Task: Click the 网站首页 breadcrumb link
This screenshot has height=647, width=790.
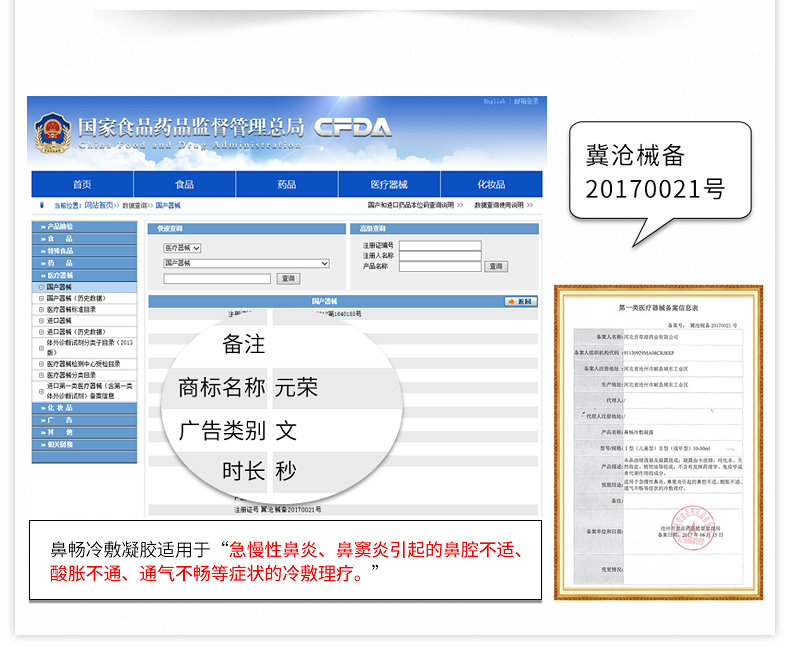Action: [x=99, y=206]
